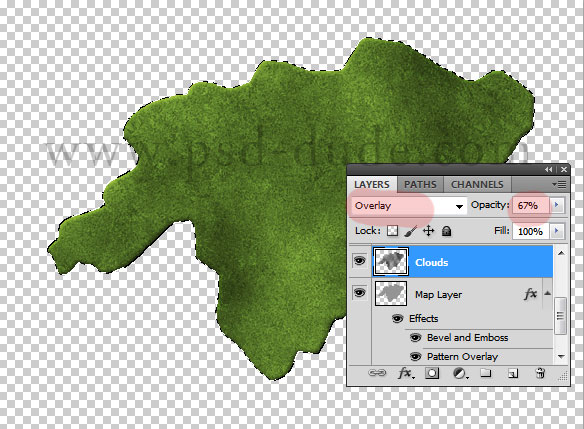Lock layer position
The width and height of the screenshot is (584, 429).
click(429, 231)
